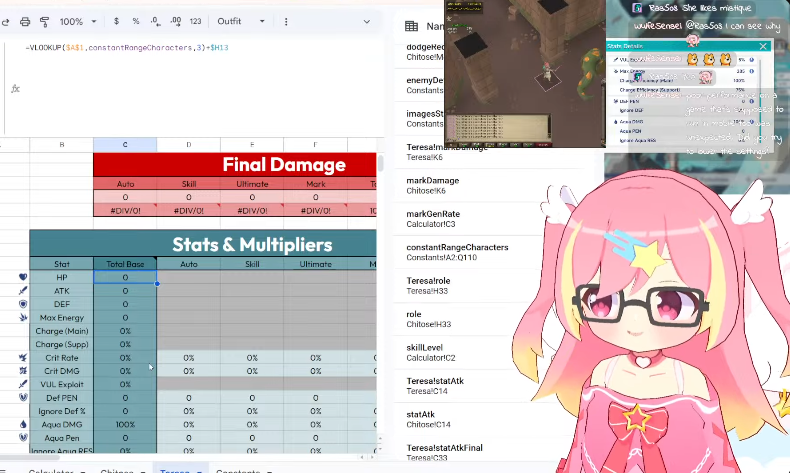
Task: Click the icon beside VUL Exploit row
Action: (x=23, y=384)
